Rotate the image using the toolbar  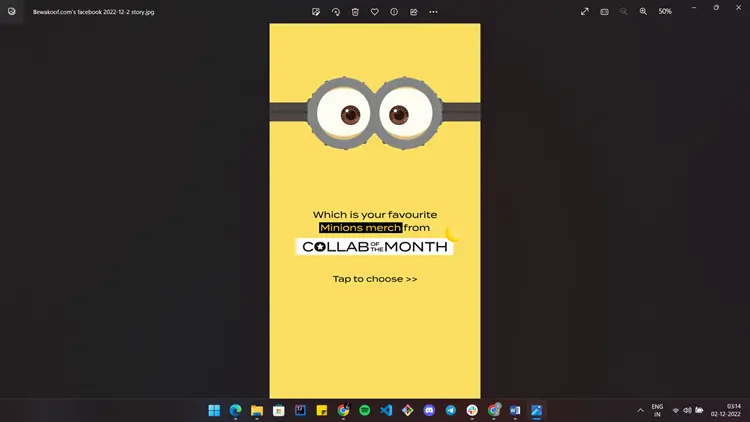coord(336,12)
